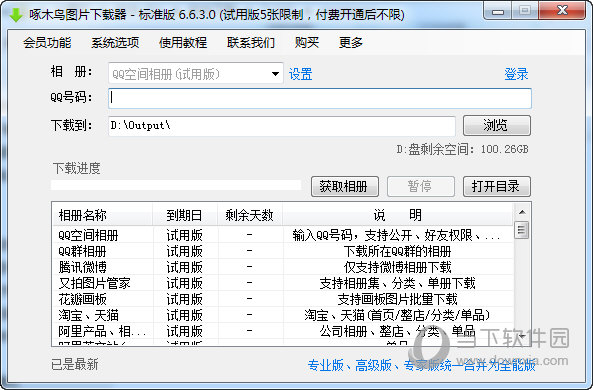Click the 下载所在QQ群的相册 description

(x=397, y=251)
